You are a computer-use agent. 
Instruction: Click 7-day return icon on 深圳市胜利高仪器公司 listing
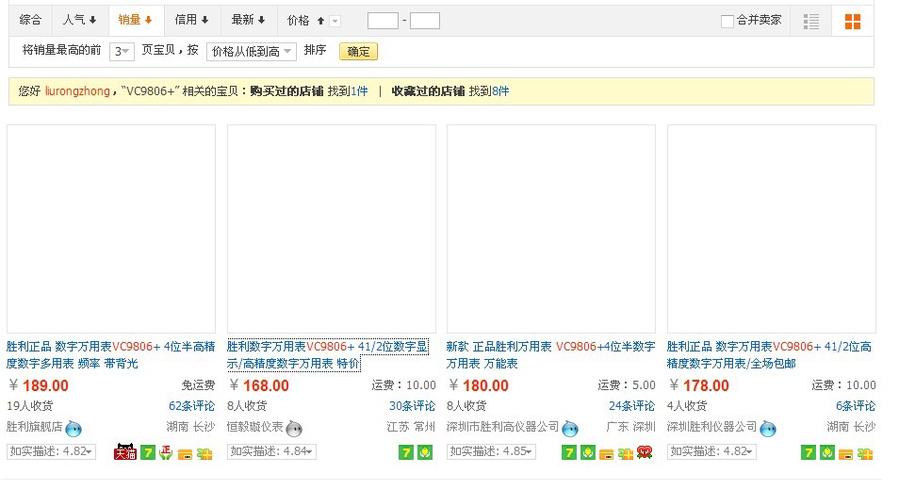pyautogui.click(x=569, y=453)
